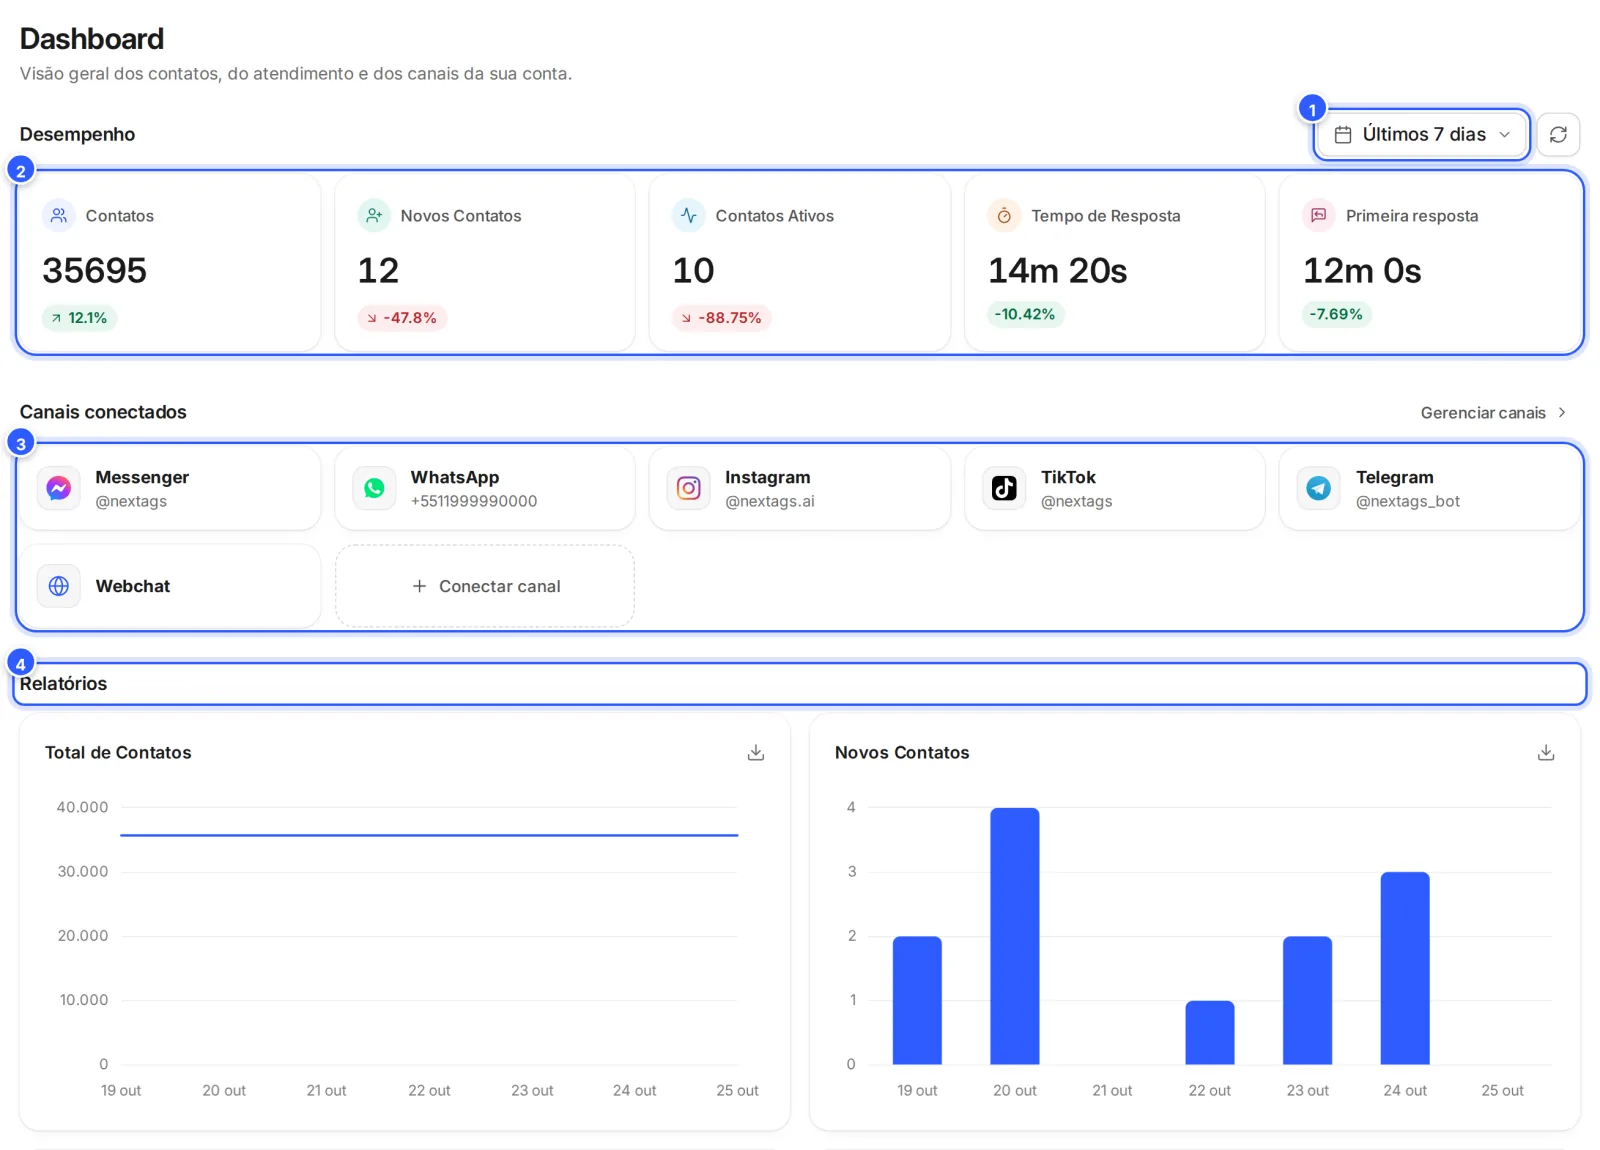Open the Webchat channel card
The width and height of the screenshot is (1600, 1150).
(x=169, y=586)
